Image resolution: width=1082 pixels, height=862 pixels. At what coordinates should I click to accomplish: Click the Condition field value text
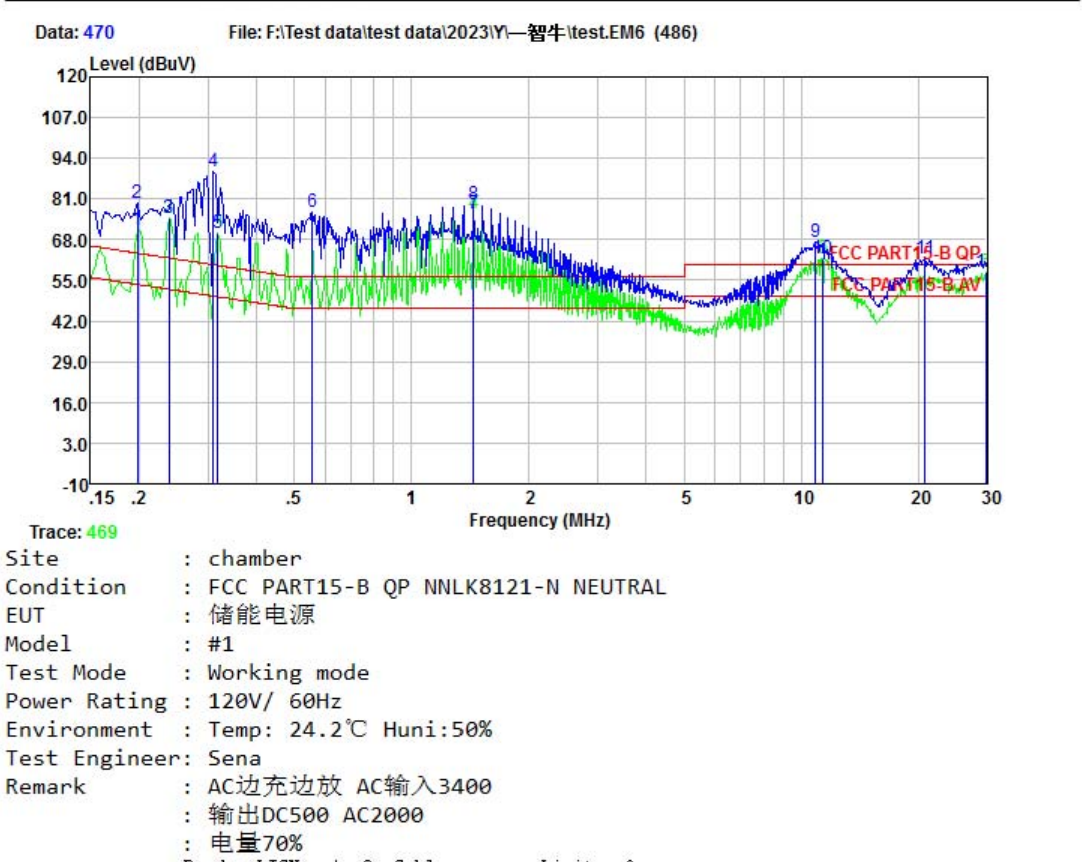tap(436, 587)
